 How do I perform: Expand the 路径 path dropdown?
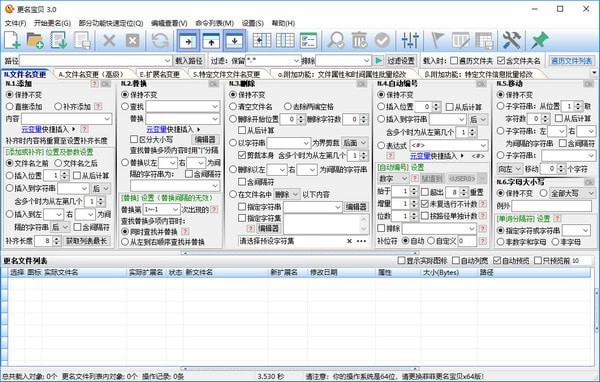[168, 60]
